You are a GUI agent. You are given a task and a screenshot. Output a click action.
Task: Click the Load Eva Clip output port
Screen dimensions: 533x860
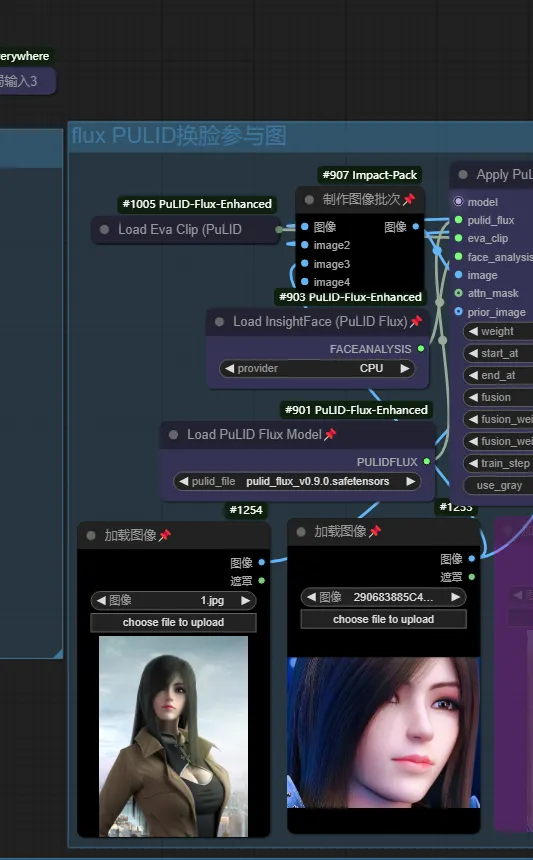coord(279,229)
